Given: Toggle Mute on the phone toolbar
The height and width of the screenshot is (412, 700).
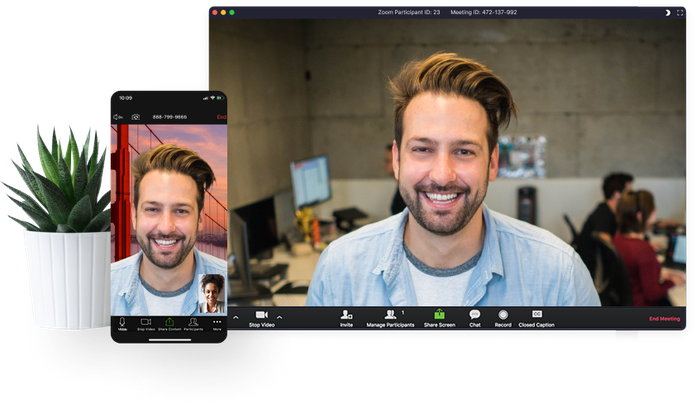Looking at the screenshot, I should click(x=122, y=323).
